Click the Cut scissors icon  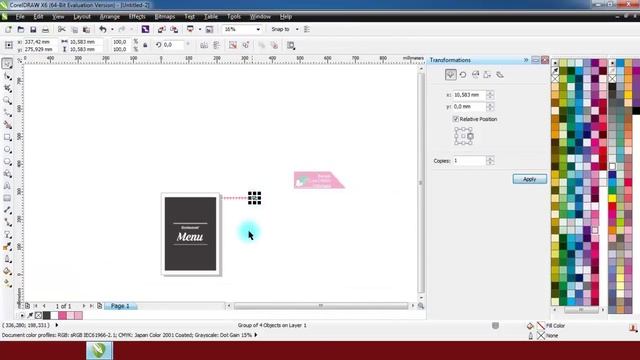click(x=62, y=29)
